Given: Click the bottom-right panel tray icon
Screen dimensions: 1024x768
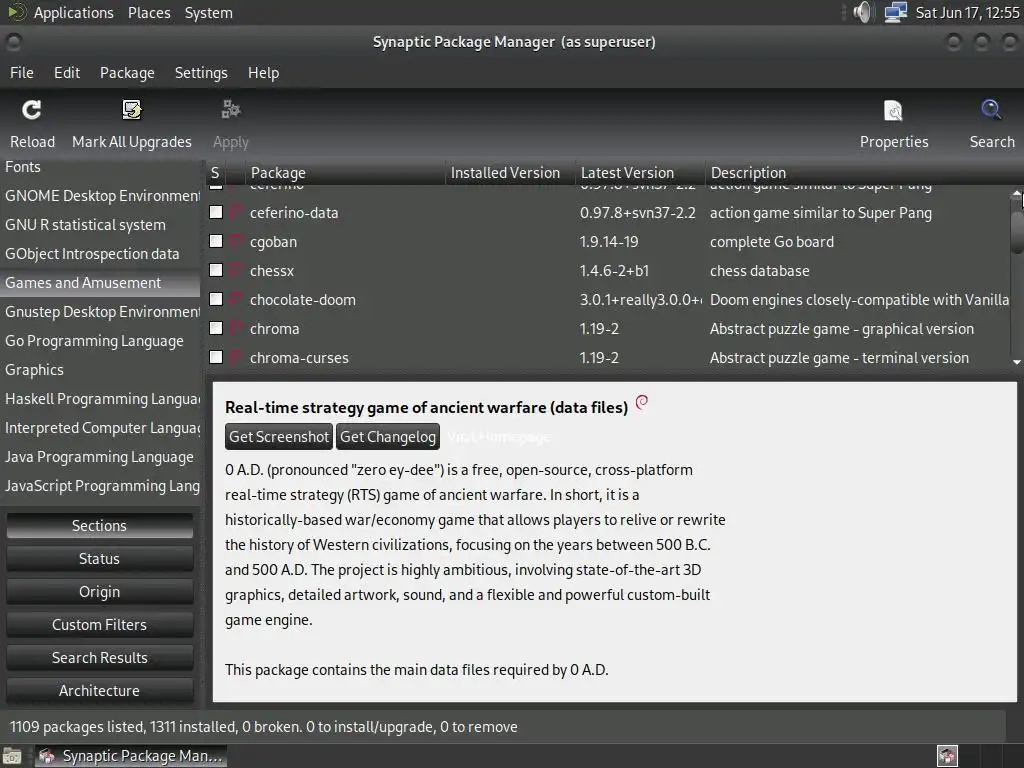Looking at the screenshot, I should [x=947, y=756].
